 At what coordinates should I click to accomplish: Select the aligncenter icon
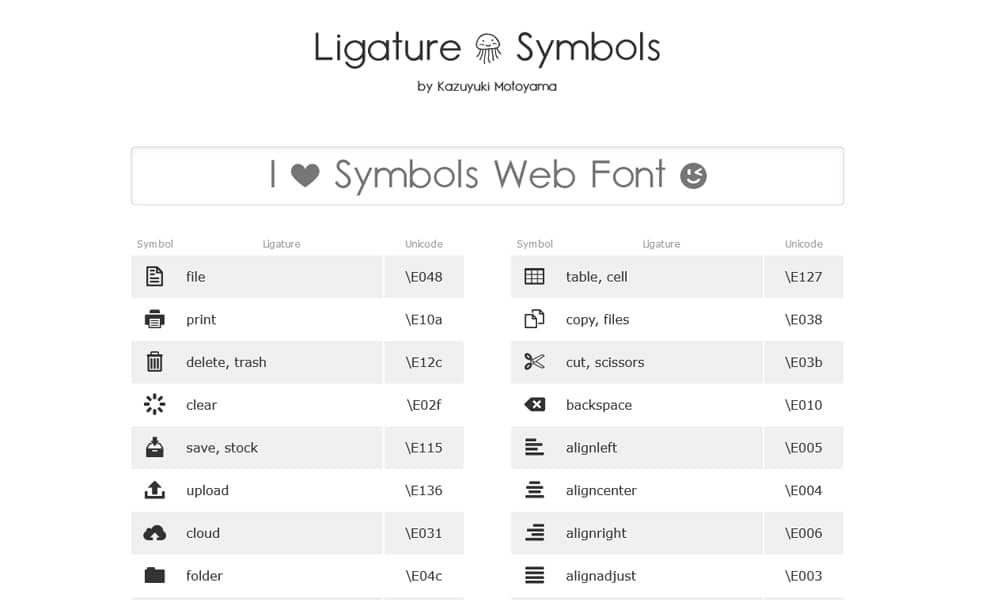[x=534, y=490]
